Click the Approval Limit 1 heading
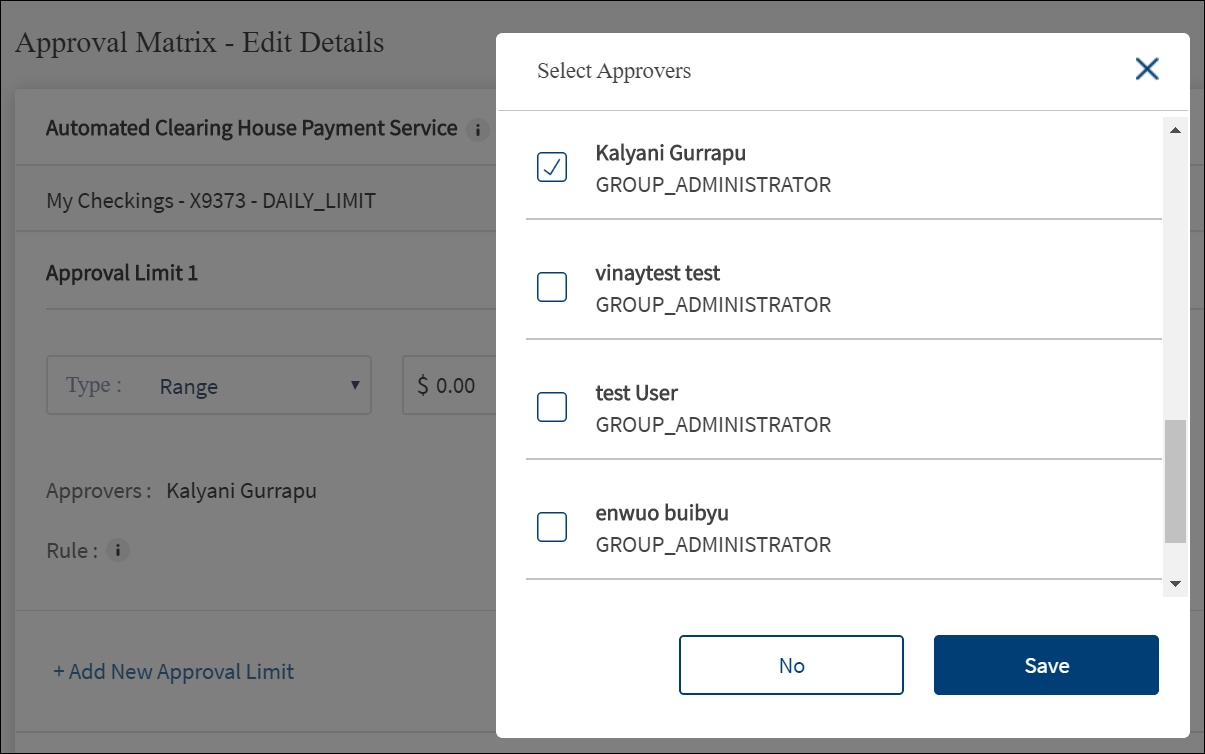Screen dimensions: 1205x754 click(122, 273)
